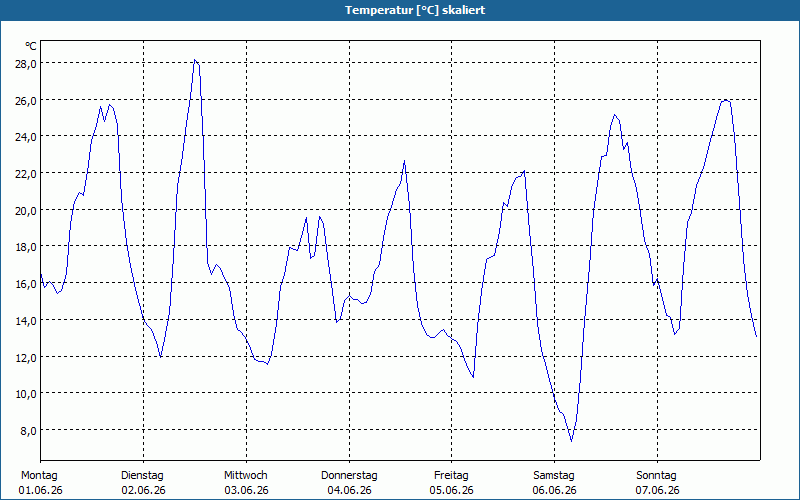Click the 28,0 axis value
800x500 pixels.
(26, 64)
